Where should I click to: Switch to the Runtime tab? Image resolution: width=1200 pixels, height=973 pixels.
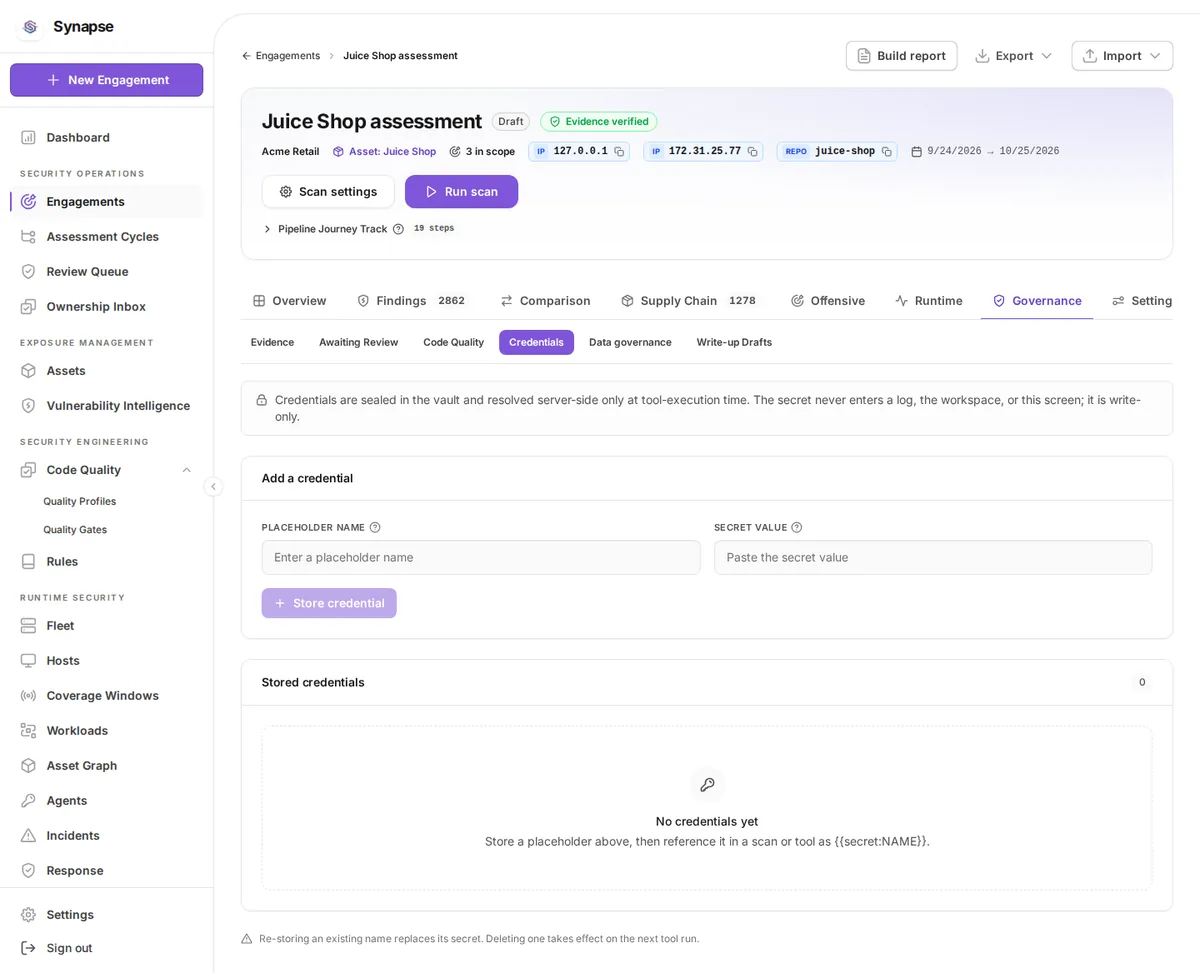[x=929, y=300]
